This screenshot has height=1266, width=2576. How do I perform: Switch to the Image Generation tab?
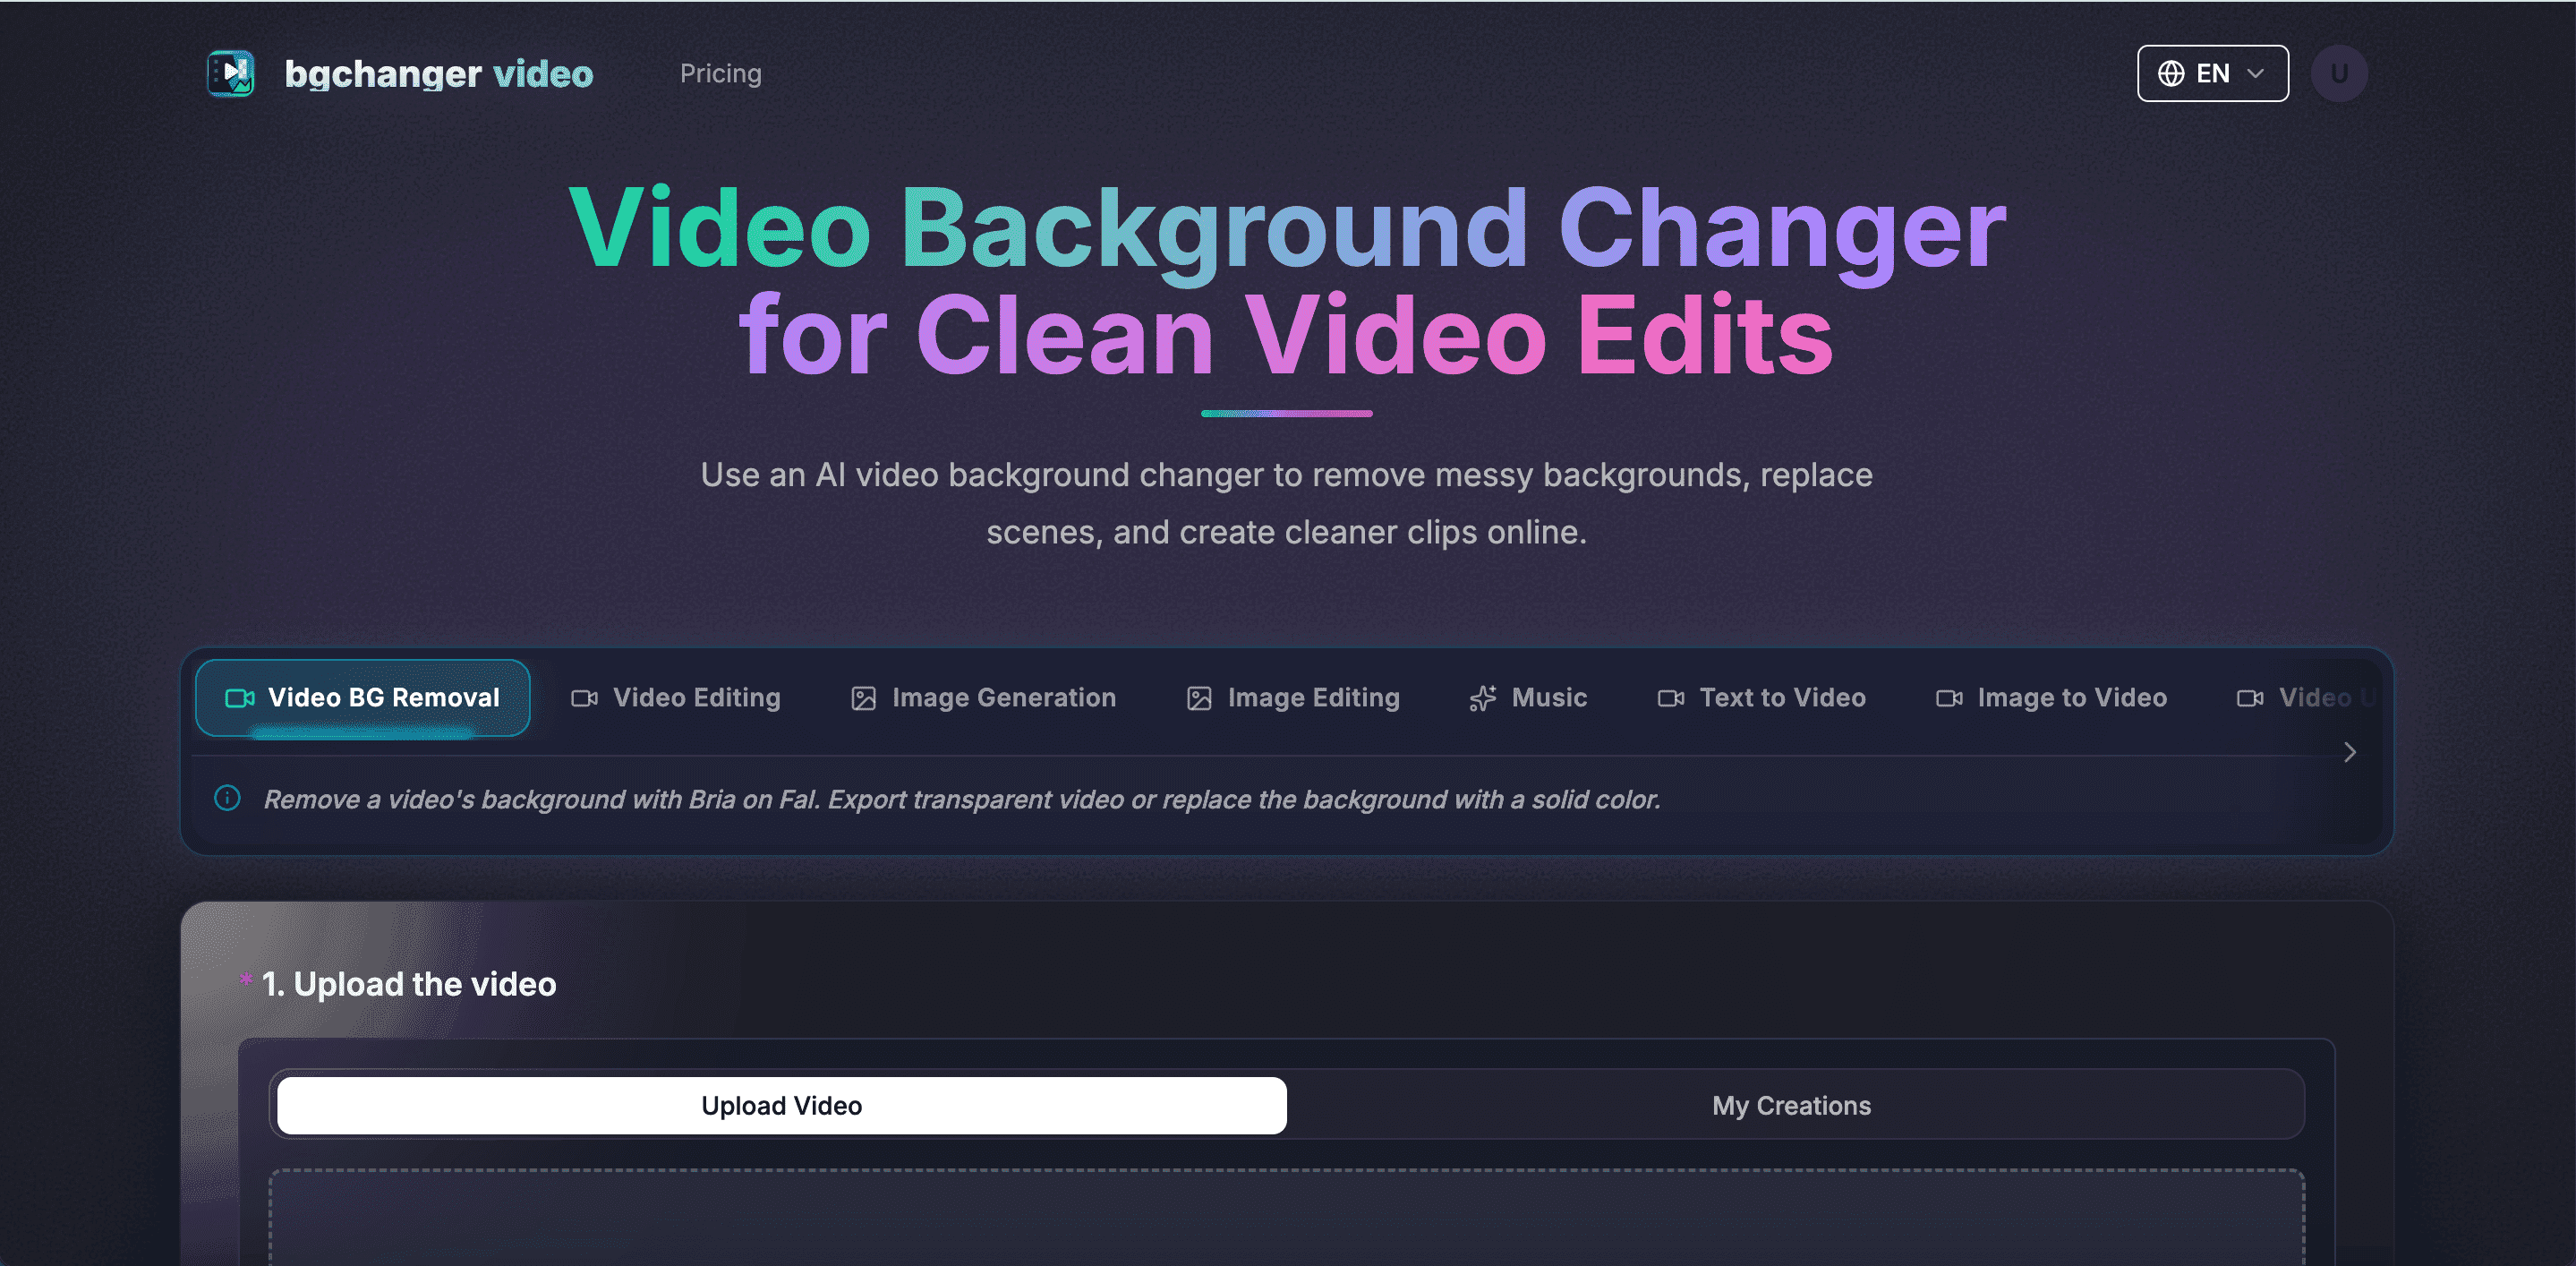pos(983,698)
